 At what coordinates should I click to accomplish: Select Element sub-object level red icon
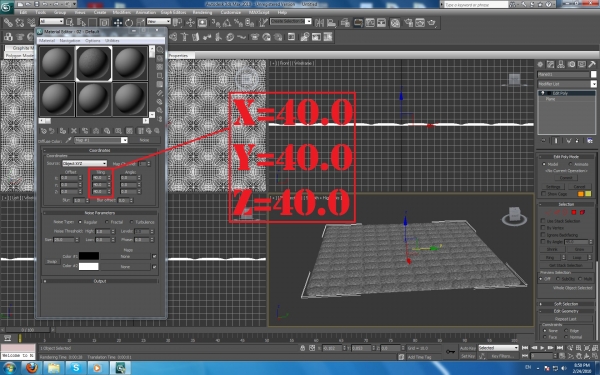click(x=582, y=212)
